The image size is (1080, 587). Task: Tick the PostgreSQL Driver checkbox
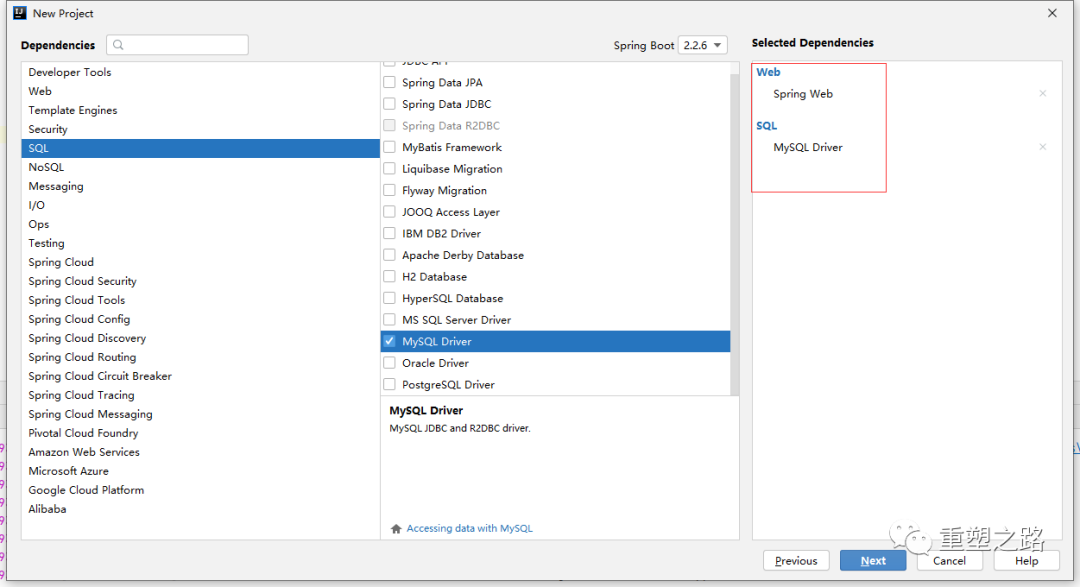coord(390,385)
